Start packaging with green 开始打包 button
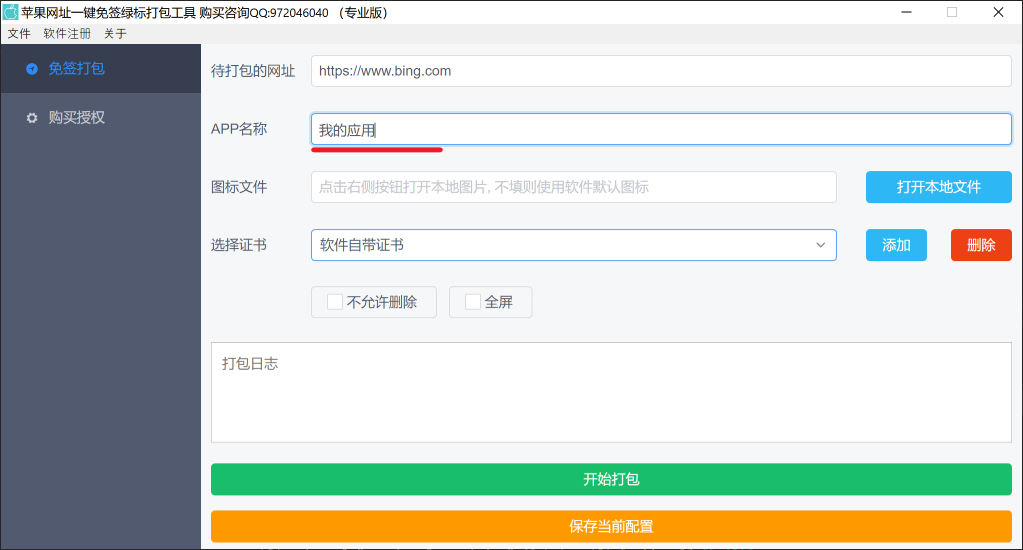This screenshot has height=550, width=1023. coord(611,479)
